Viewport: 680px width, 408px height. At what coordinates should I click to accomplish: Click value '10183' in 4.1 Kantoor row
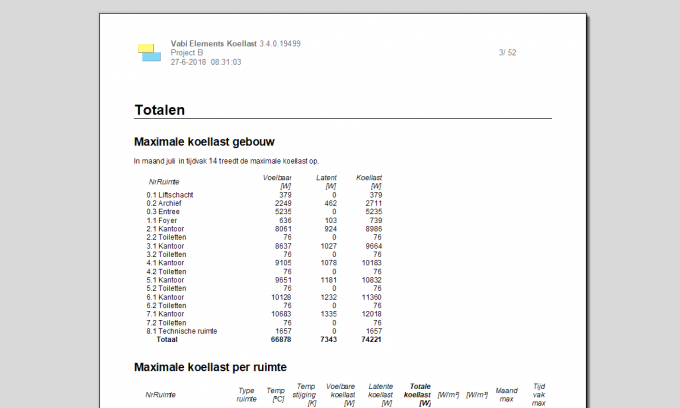tap(372, 263)
